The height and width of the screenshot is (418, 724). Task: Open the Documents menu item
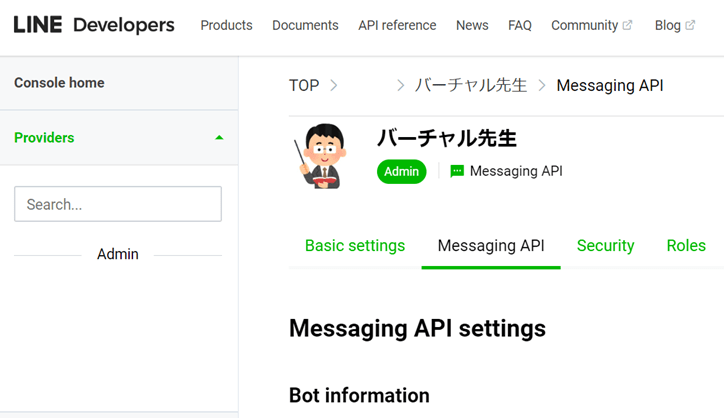[305, 25]
